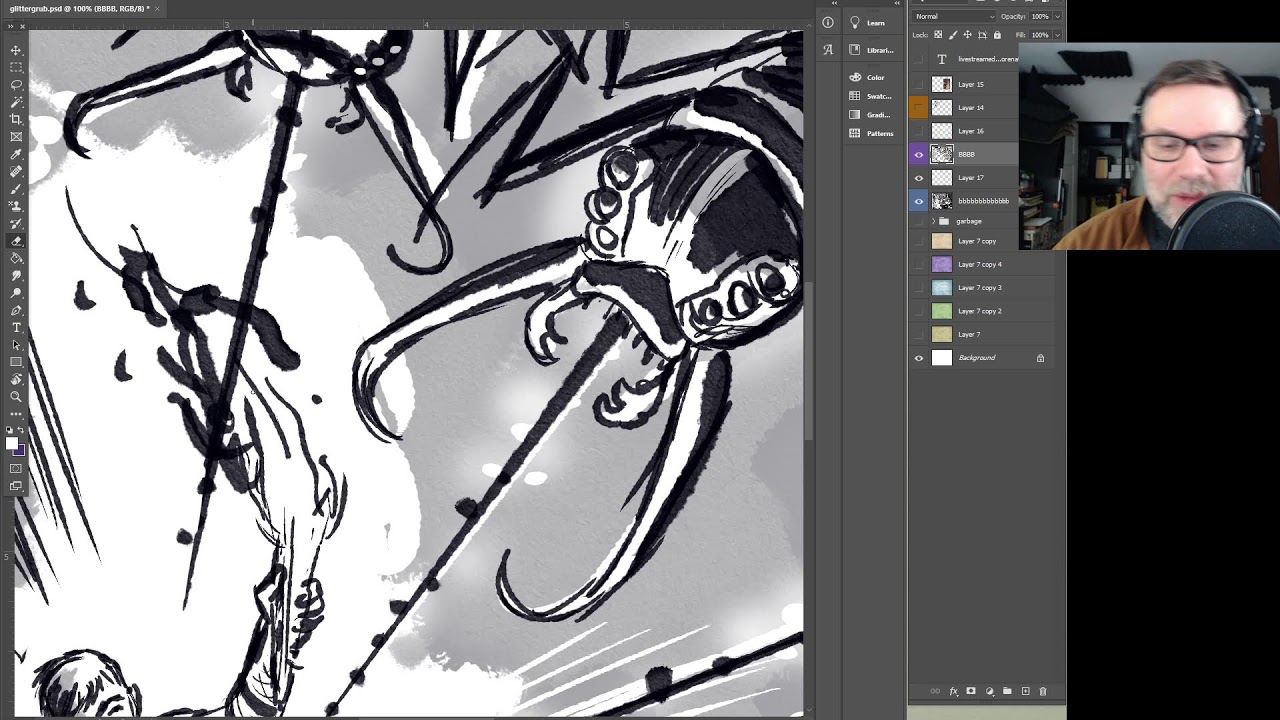The width and height of the screenshot is (1280, 720).
Task: Open the Glyphs panel icon
Action: tap(828, 49)
